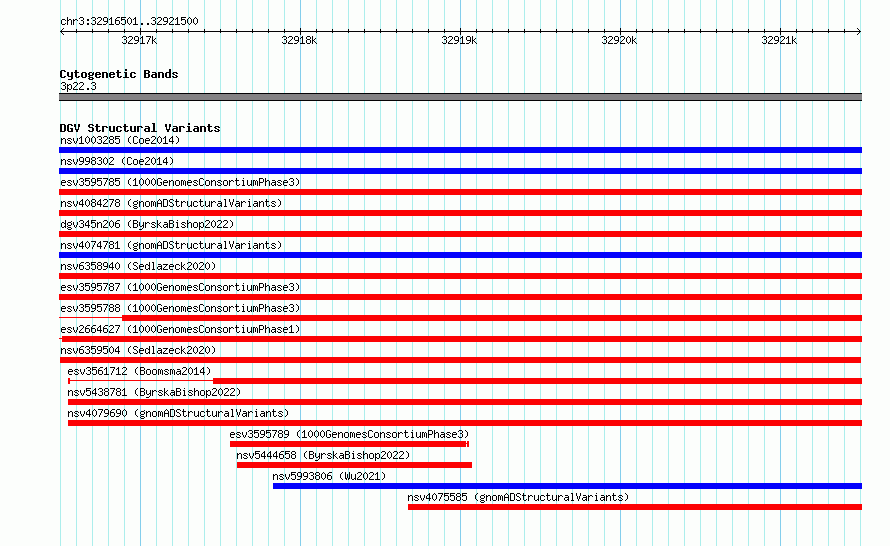The width and height of the screenshot is (890, 546).
Task: Click the DGV Structural Variants track title
Action: pyautogui.click(x=140, y=128)
